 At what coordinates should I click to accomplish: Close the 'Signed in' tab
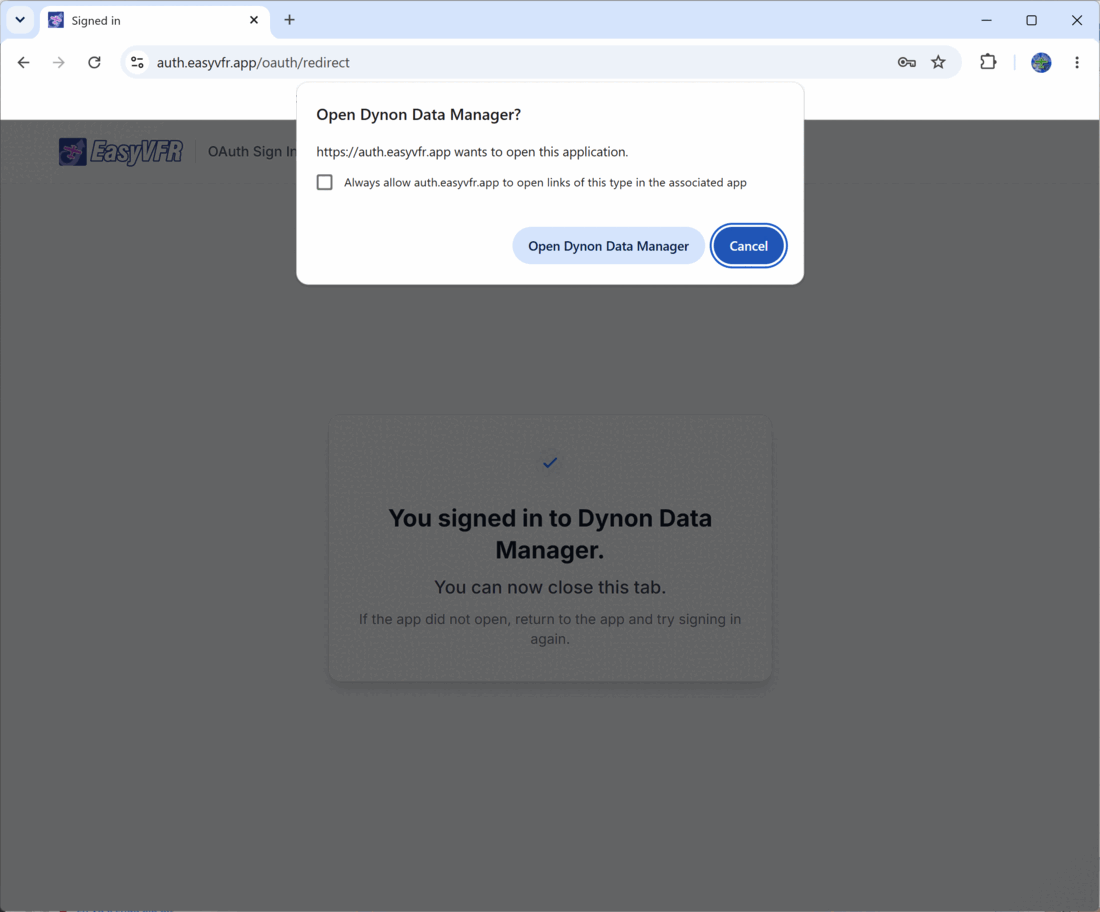pos(254,20)
